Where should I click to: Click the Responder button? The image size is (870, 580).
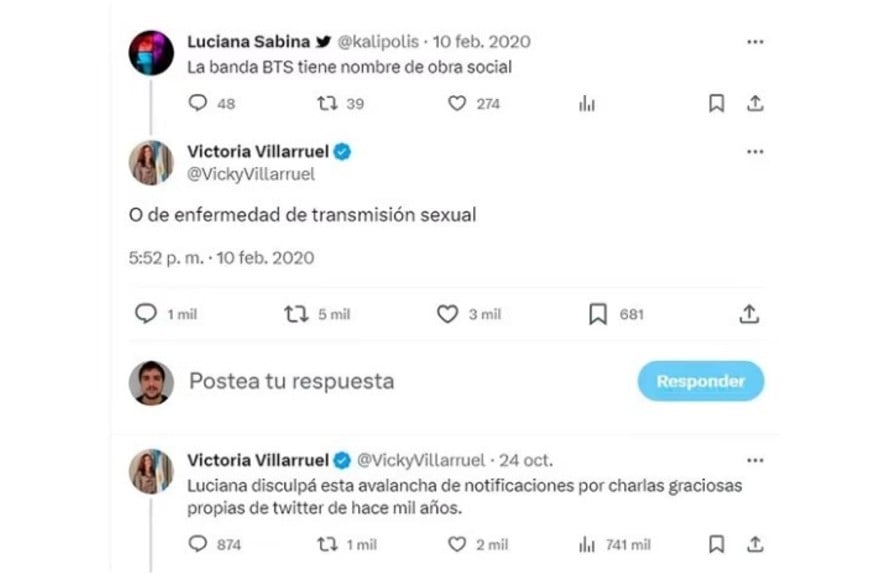coord(700,381)
